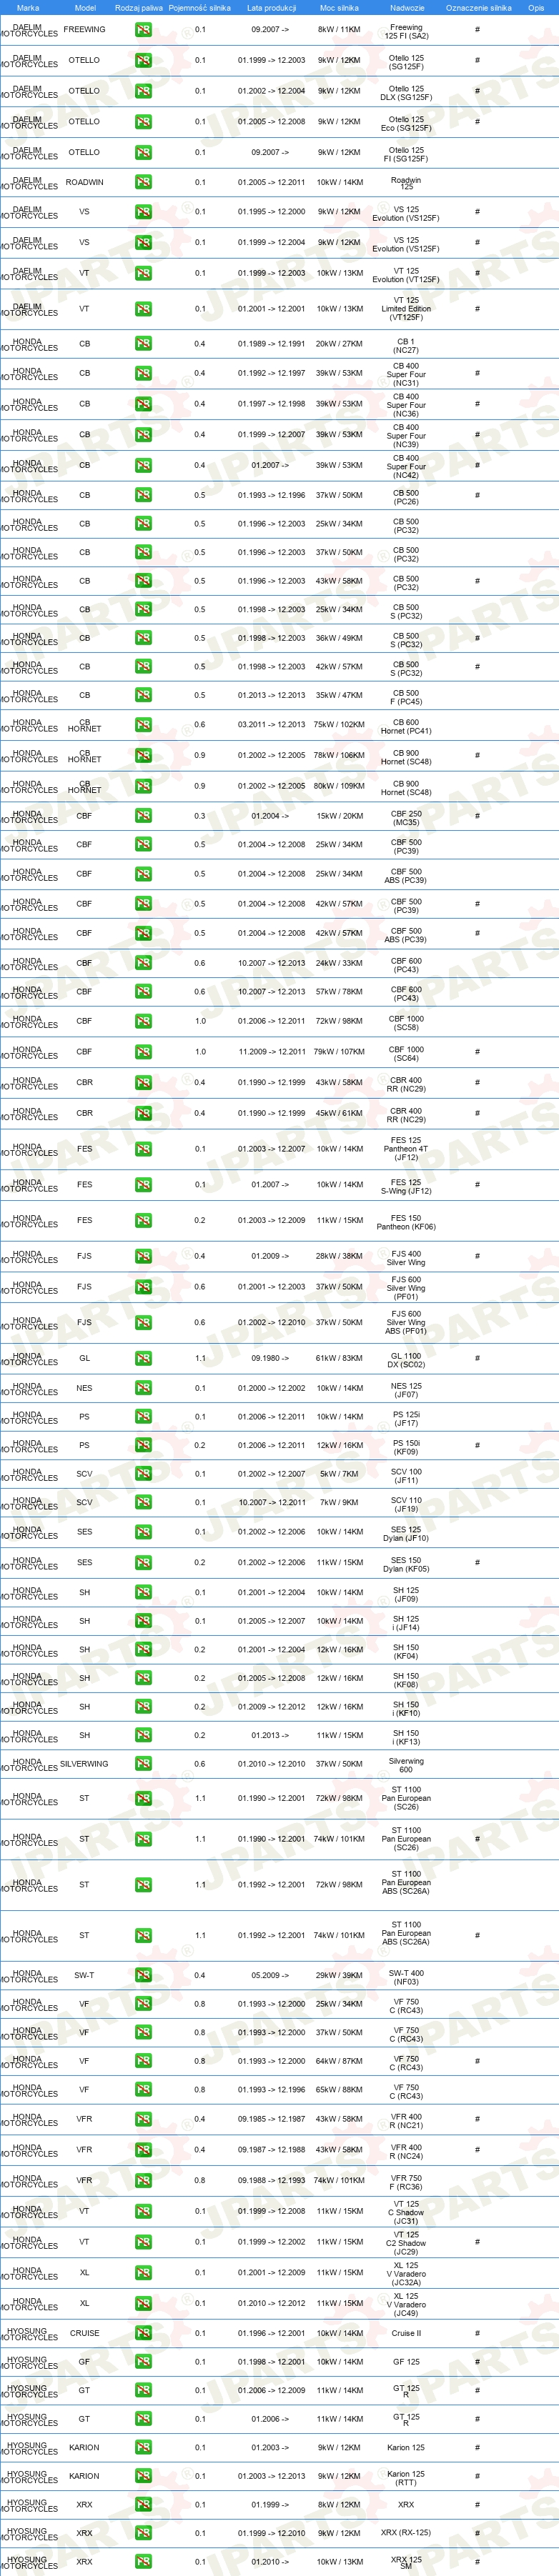Select the SW-T model cell

pyautogui.click(x=84, y=1976)
